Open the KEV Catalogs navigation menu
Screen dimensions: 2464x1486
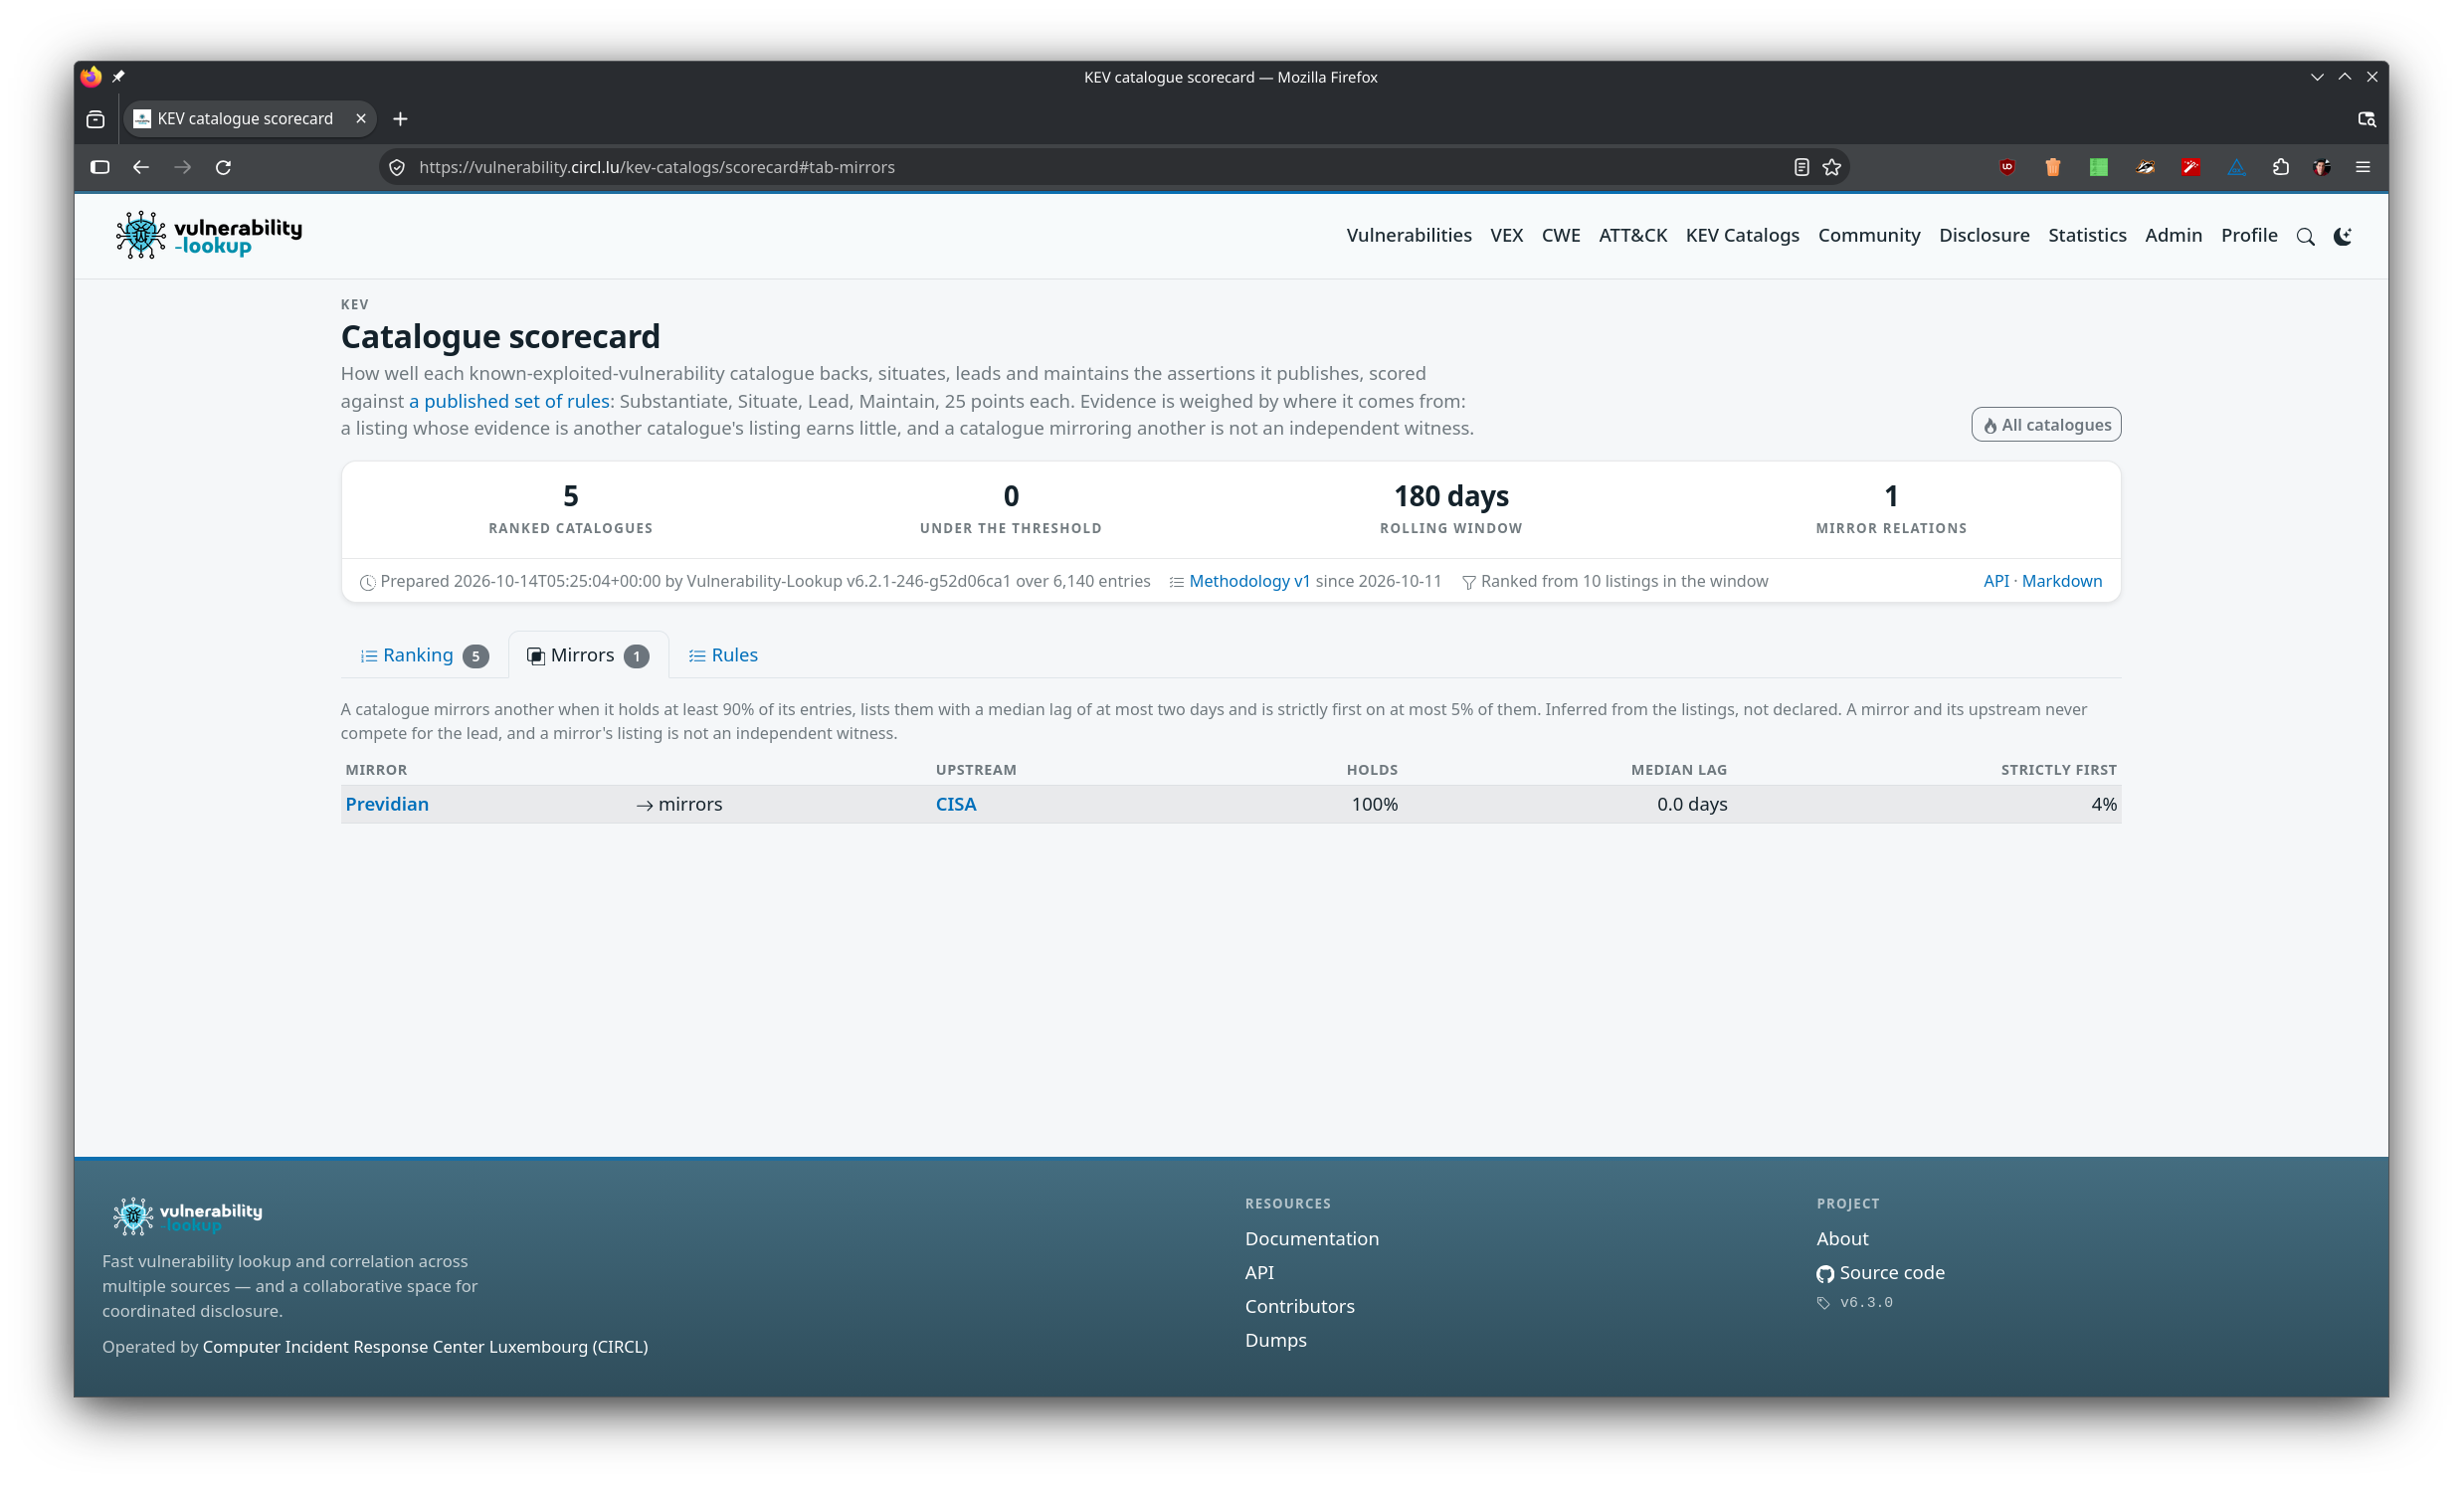[1742, 235]
